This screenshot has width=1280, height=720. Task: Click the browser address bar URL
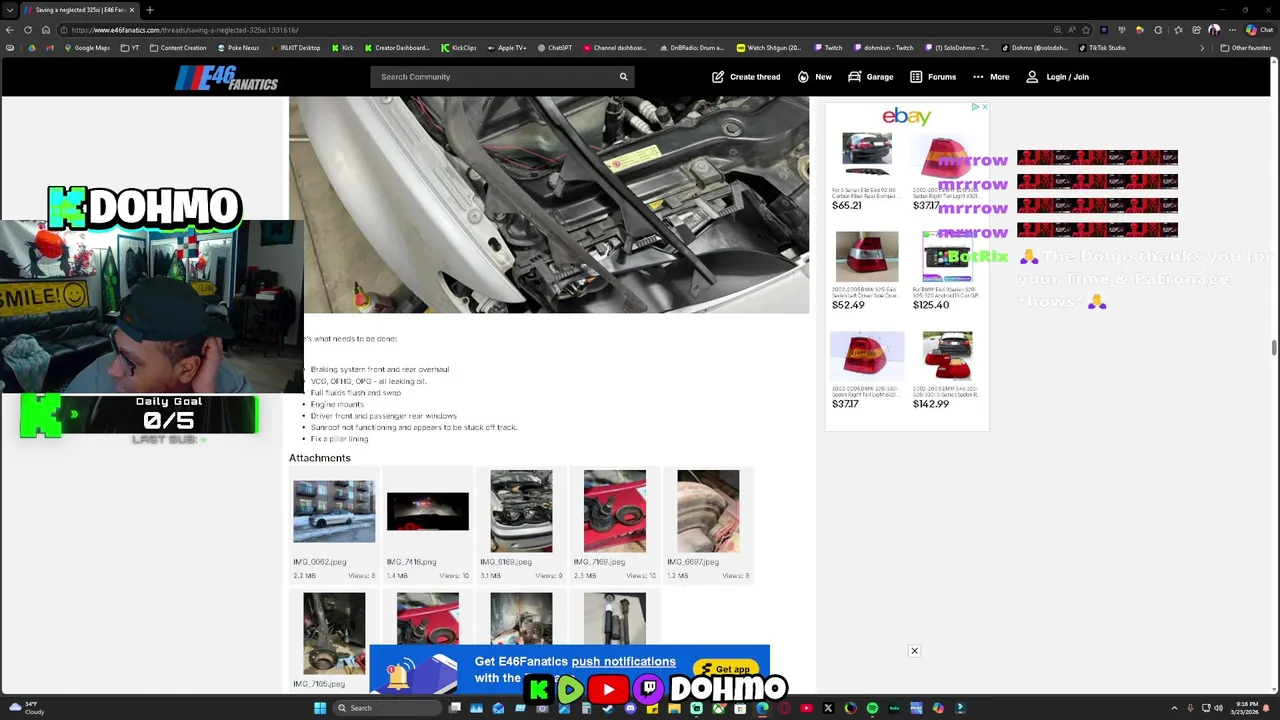[185, 30]
